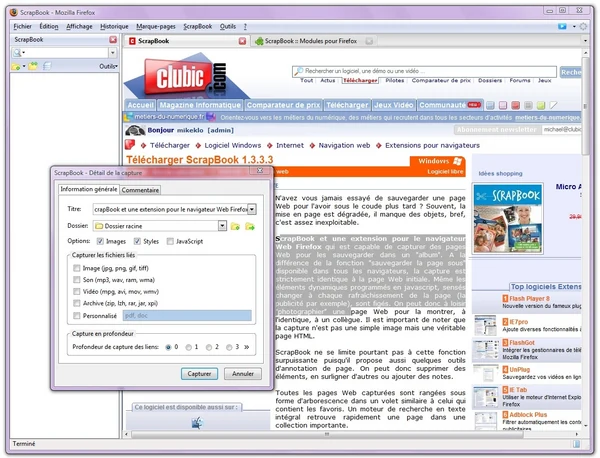Click the stacked pages icon in sidebar toolbar
Viewport: 600px width, 458px height.
tap(47, 66)
